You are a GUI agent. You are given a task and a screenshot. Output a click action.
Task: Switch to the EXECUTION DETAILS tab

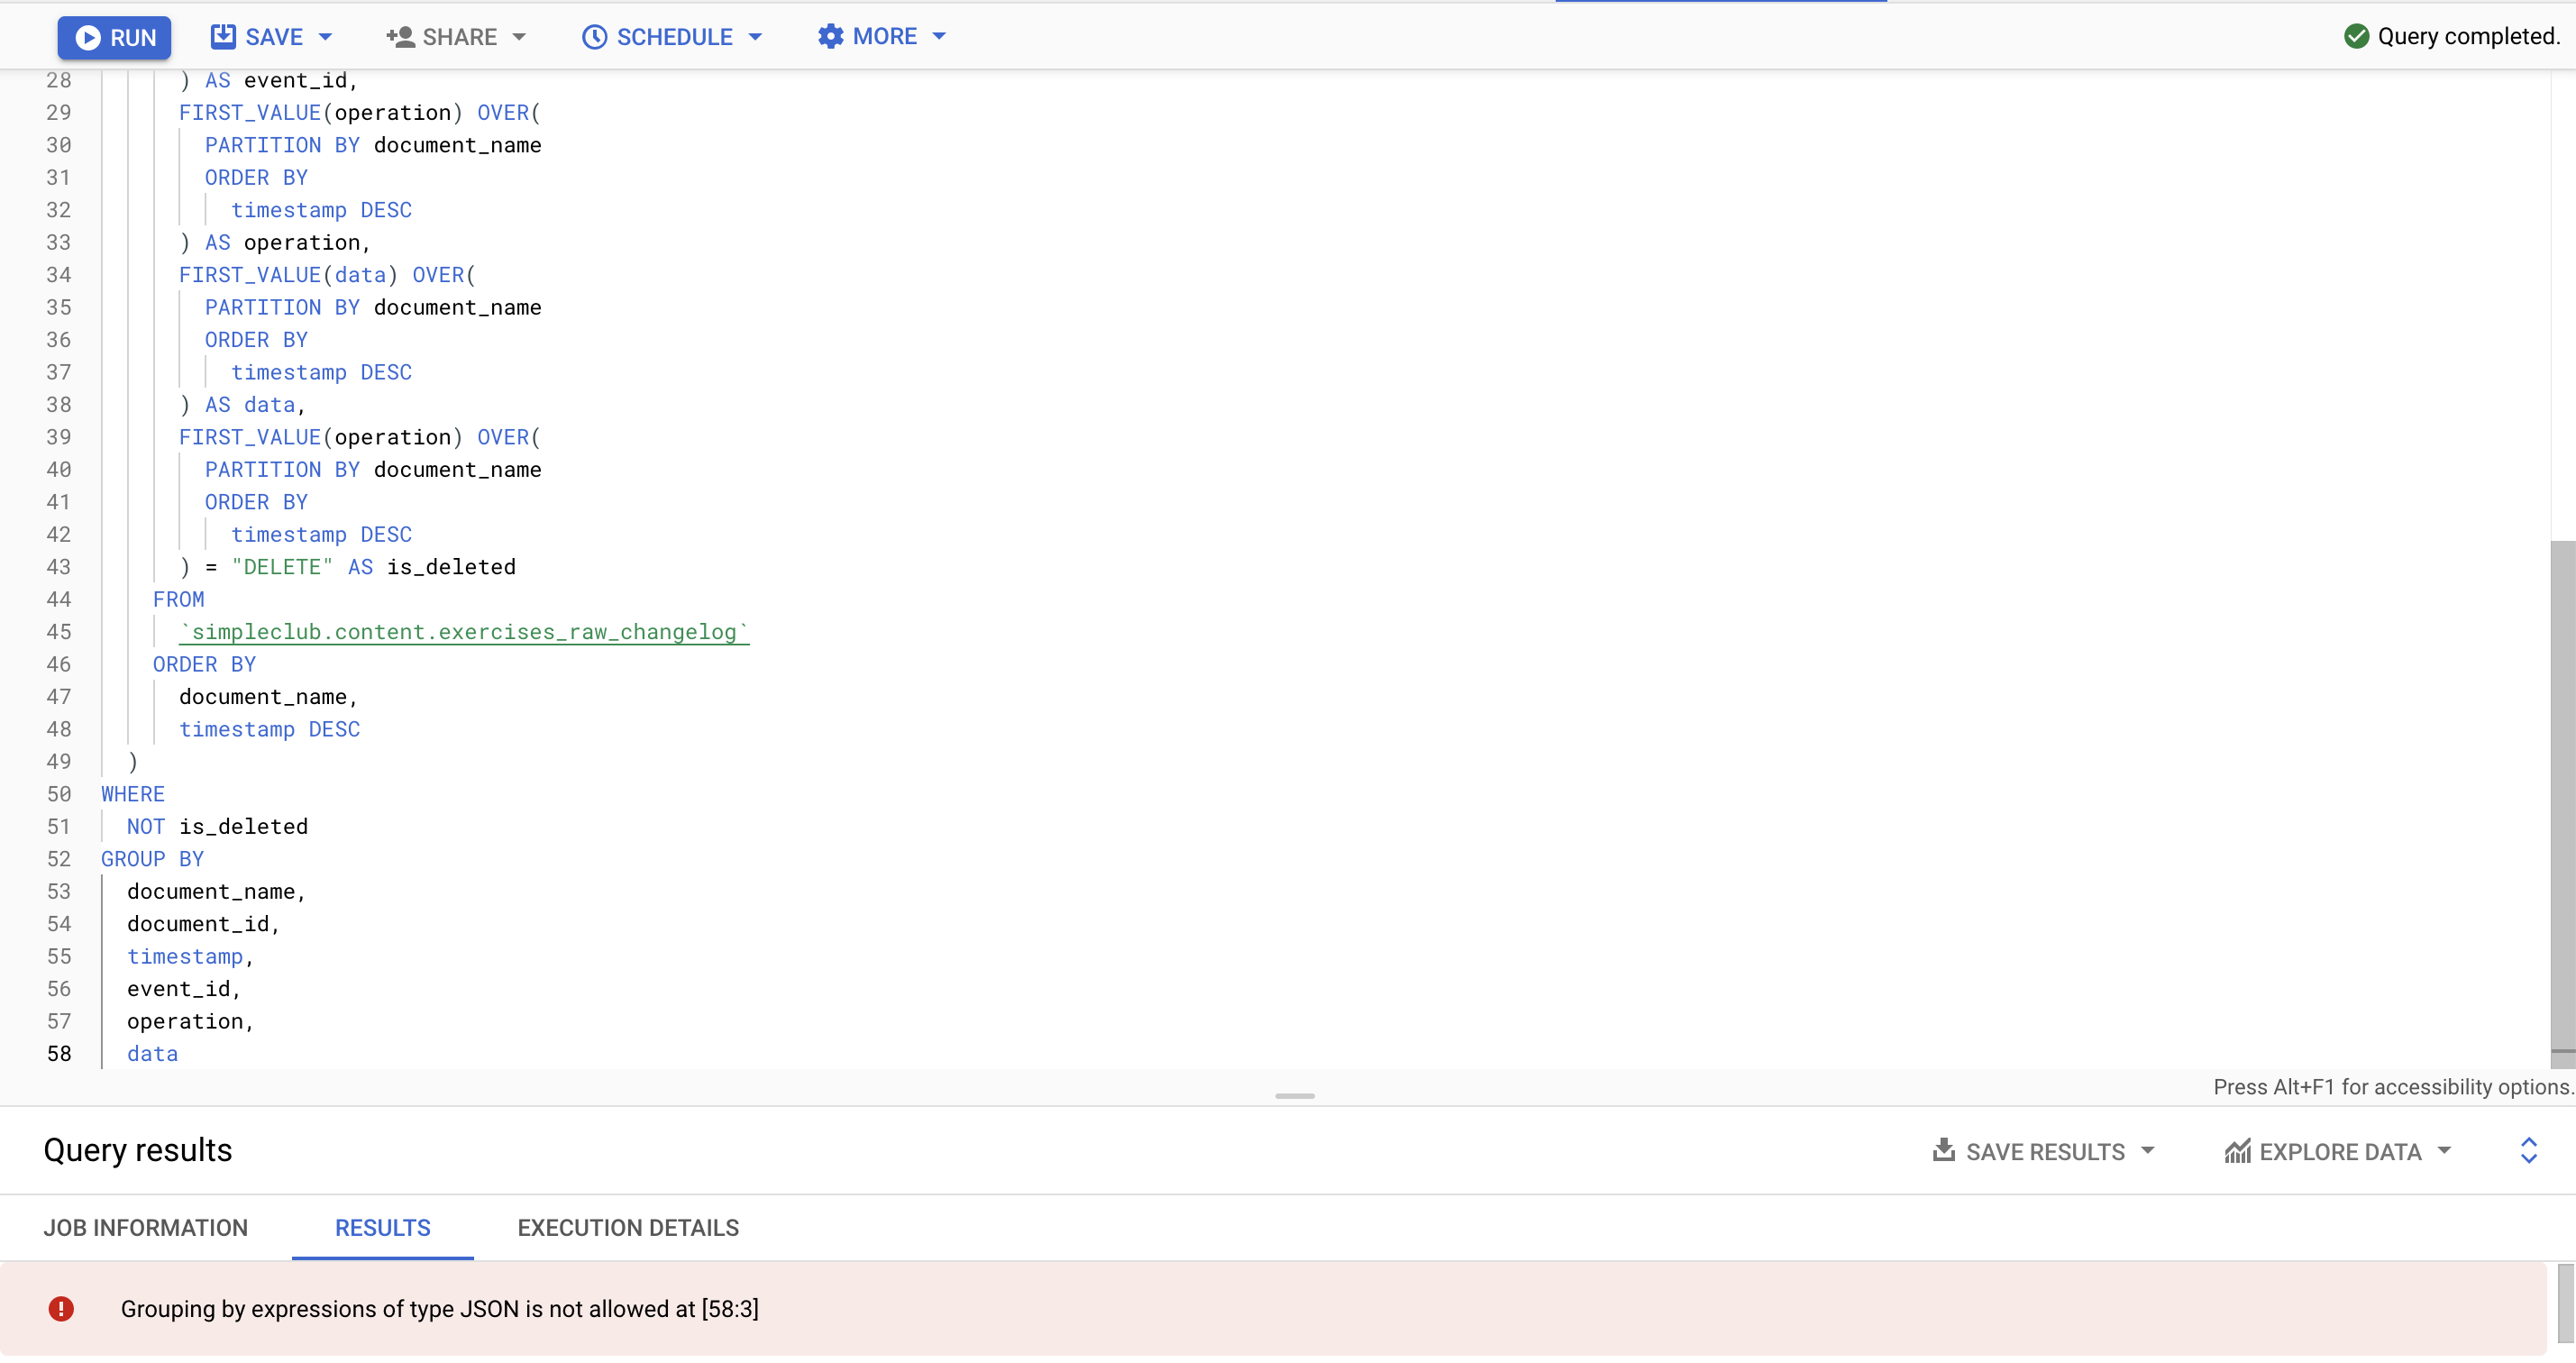coord(628,1227)
